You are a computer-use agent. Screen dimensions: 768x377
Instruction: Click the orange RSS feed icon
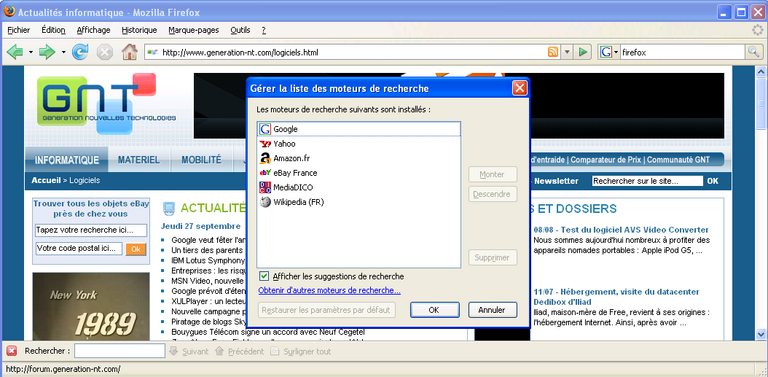click(553, 52)
